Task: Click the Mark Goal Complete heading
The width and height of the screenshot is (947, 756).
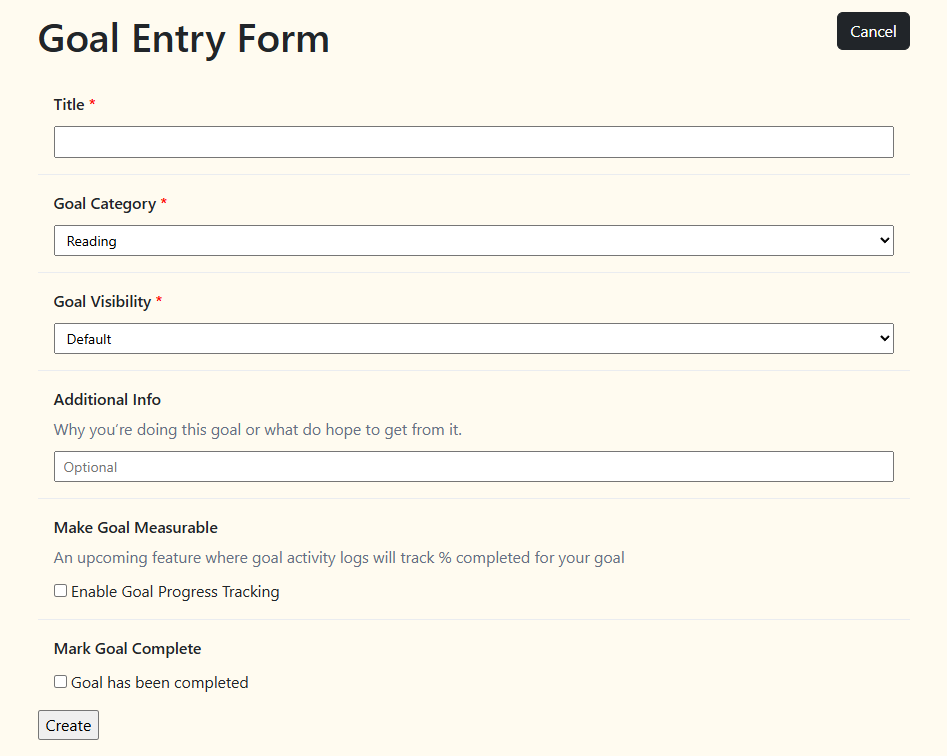Action: point(127,649)
